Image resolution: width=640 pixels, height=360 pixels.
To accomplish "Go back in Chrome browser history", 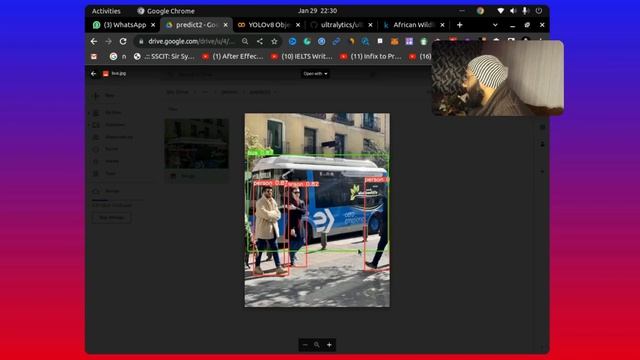I will tap(94, 41).
